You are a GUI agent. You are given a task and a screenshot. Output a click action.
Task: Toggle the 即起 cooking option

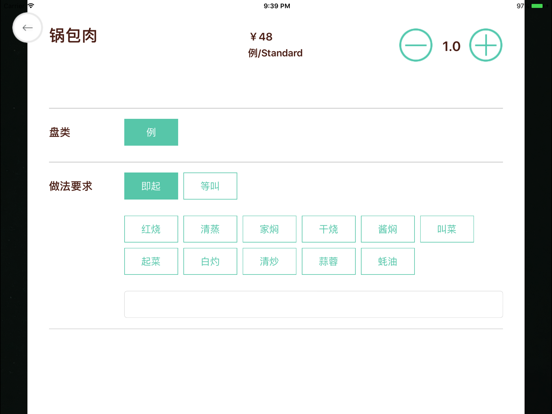click(151, 186)
